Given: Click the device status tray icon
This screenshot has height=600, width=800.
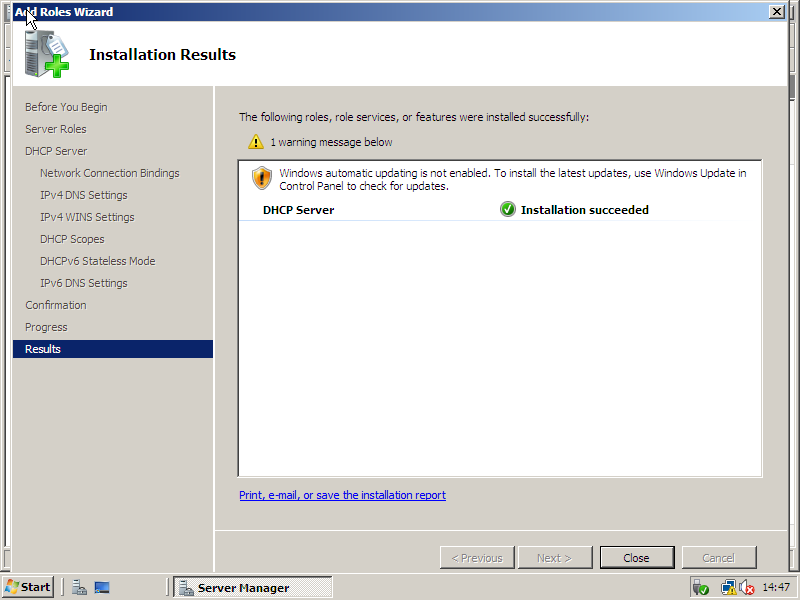Looking at the screenshot, I should 700,588.
